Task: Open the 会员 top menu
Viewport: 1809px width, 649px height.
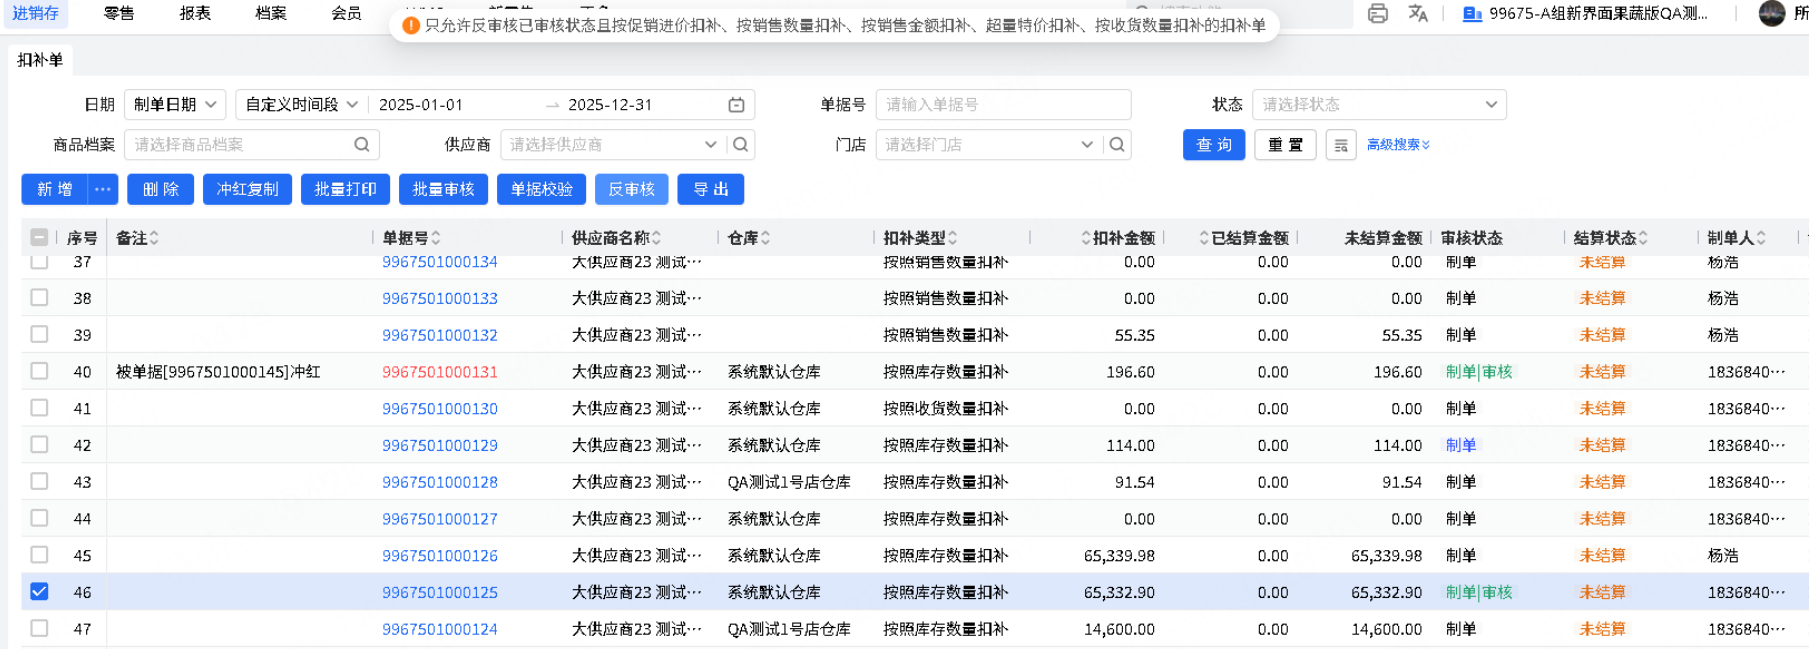Action: click(x=346, y=13)
